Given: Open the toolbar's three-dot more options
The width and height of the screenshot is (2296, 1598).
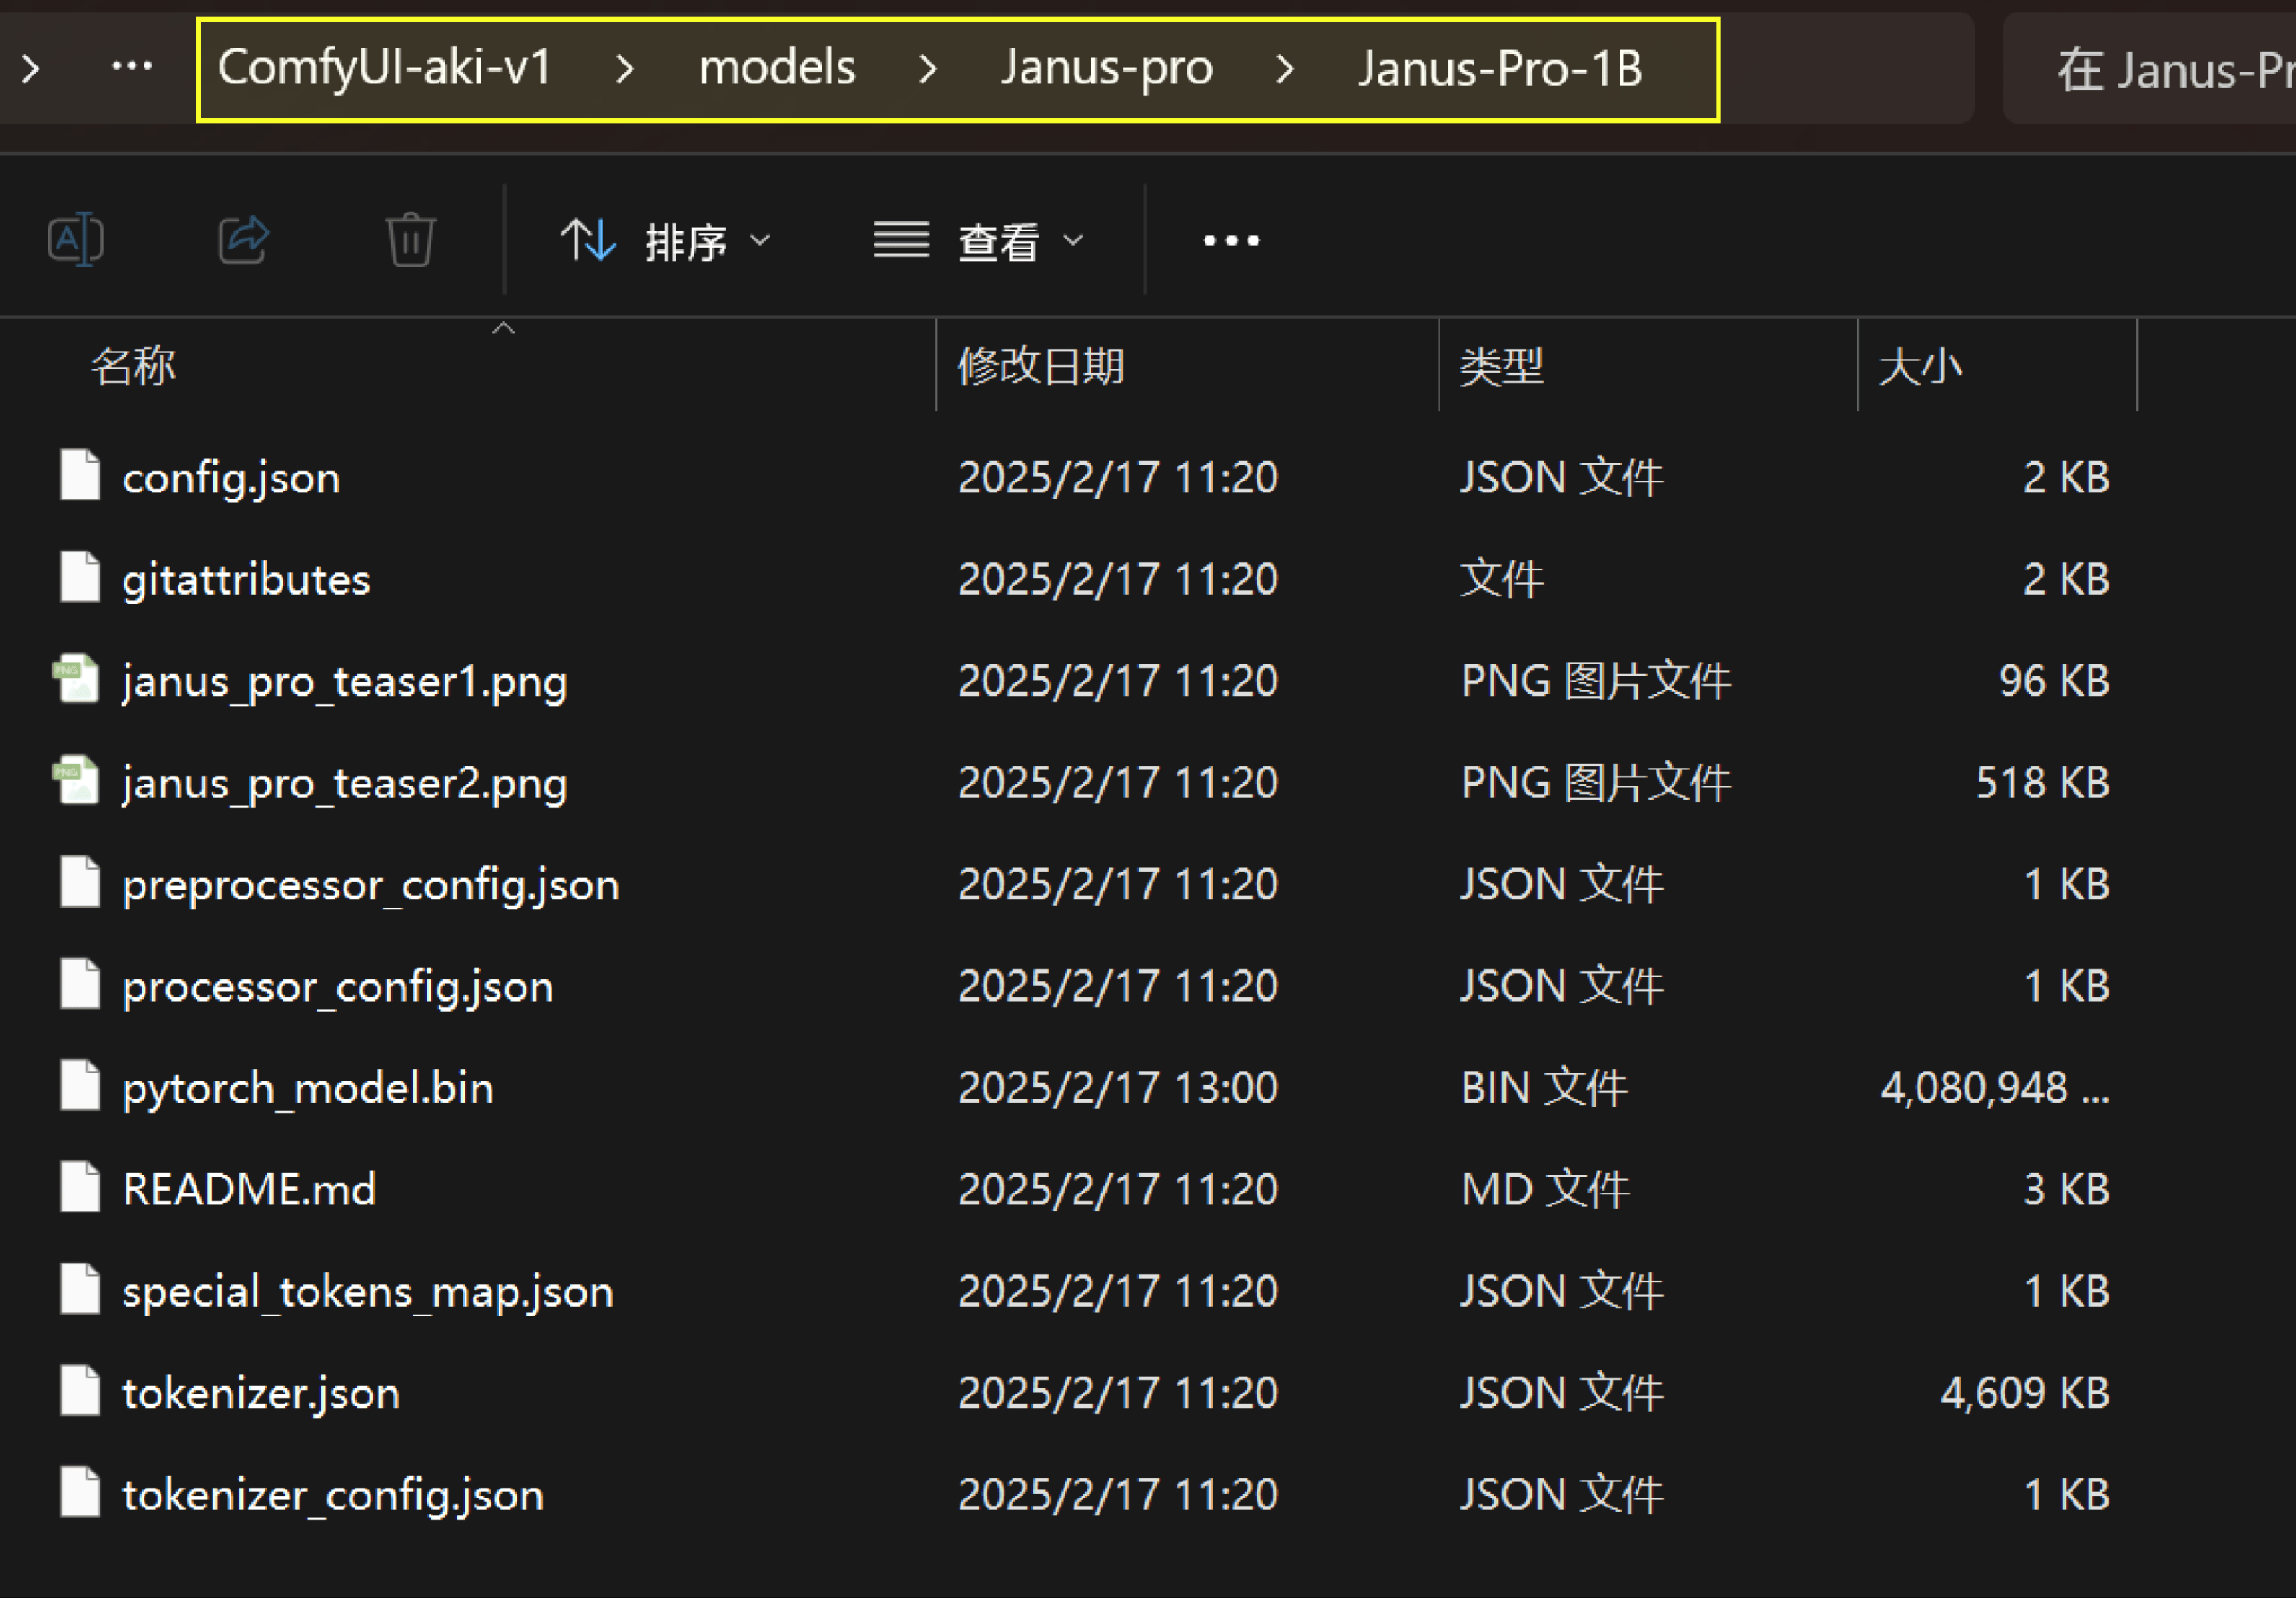Looking at the screenshot, I should pyautogui.click(x=1231, y=240).
